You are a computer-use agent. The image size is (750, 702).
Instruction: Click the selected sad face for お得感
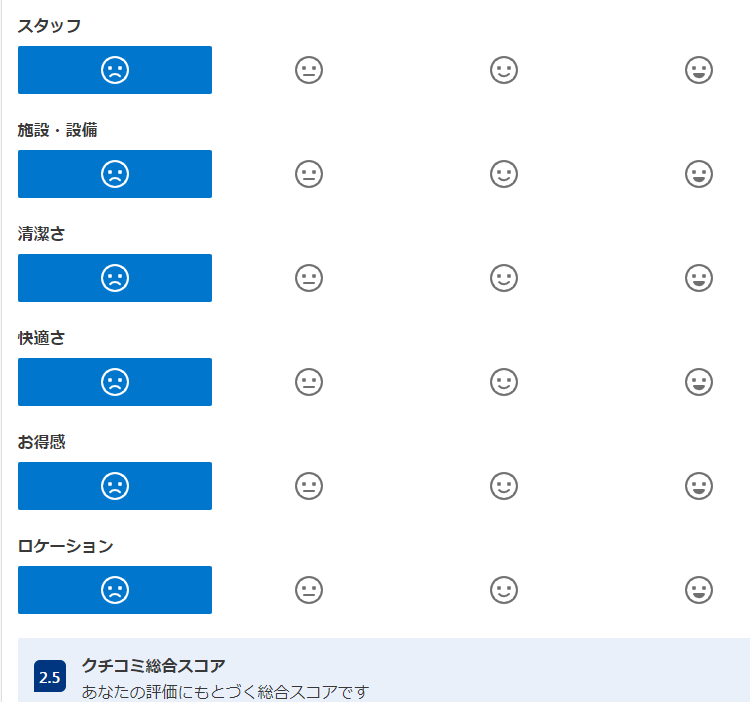click(115, 486)
